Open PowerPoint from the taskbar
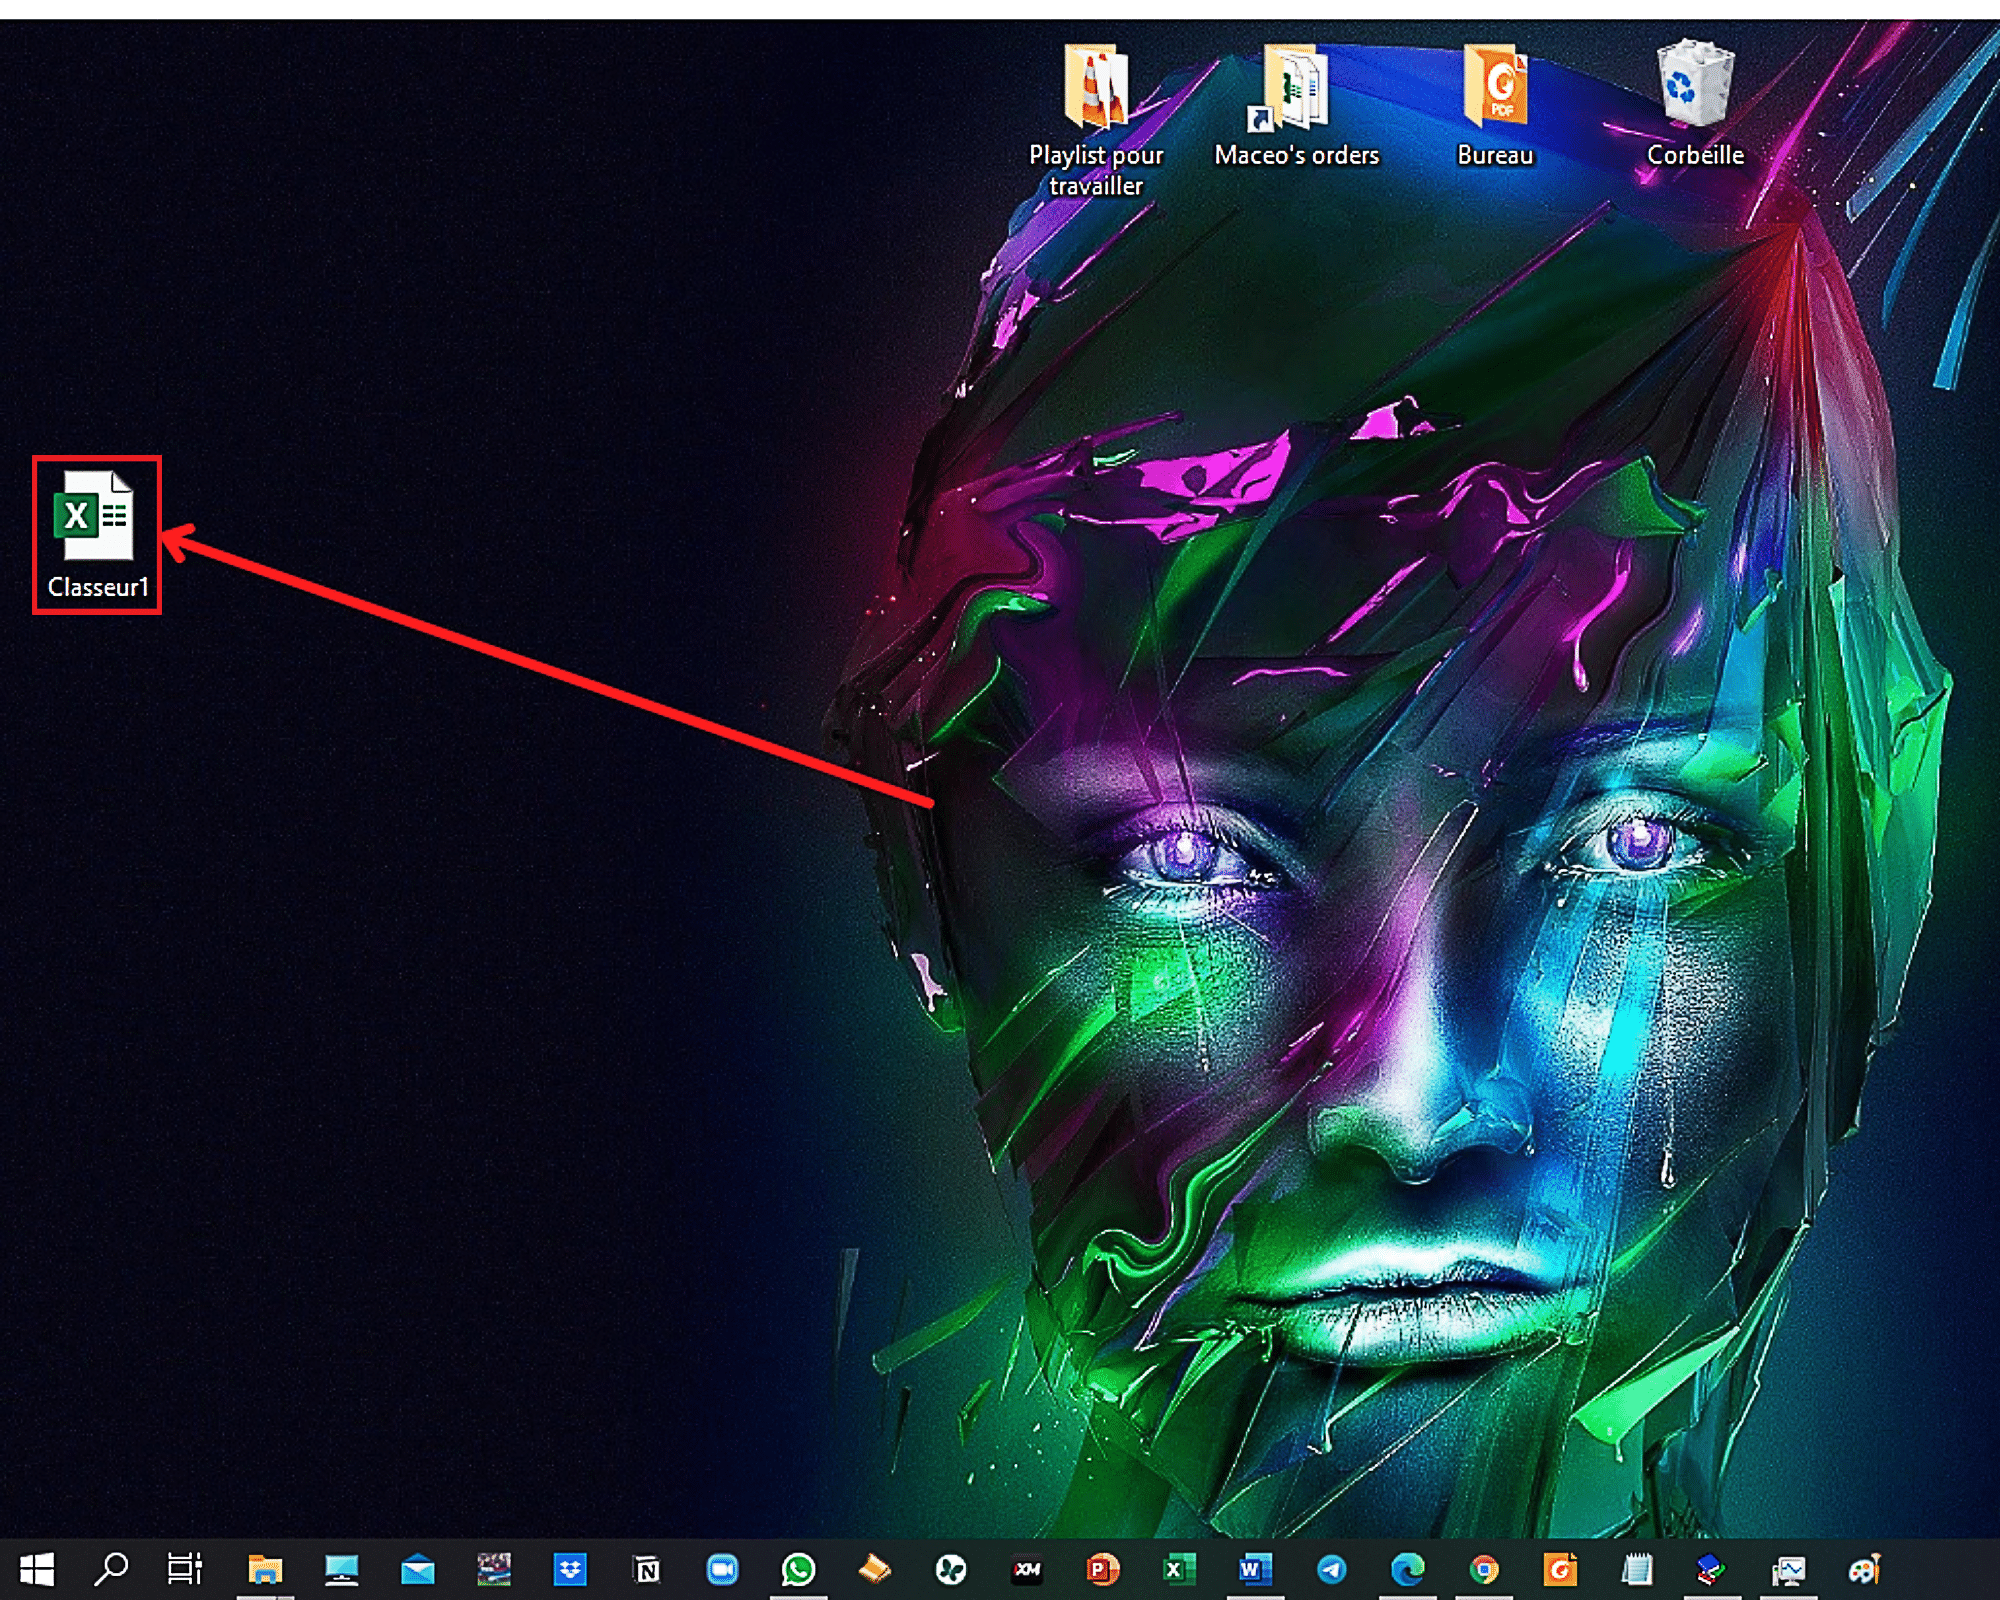This screenshot has width=2000, height=1600. (1102, 1570)
